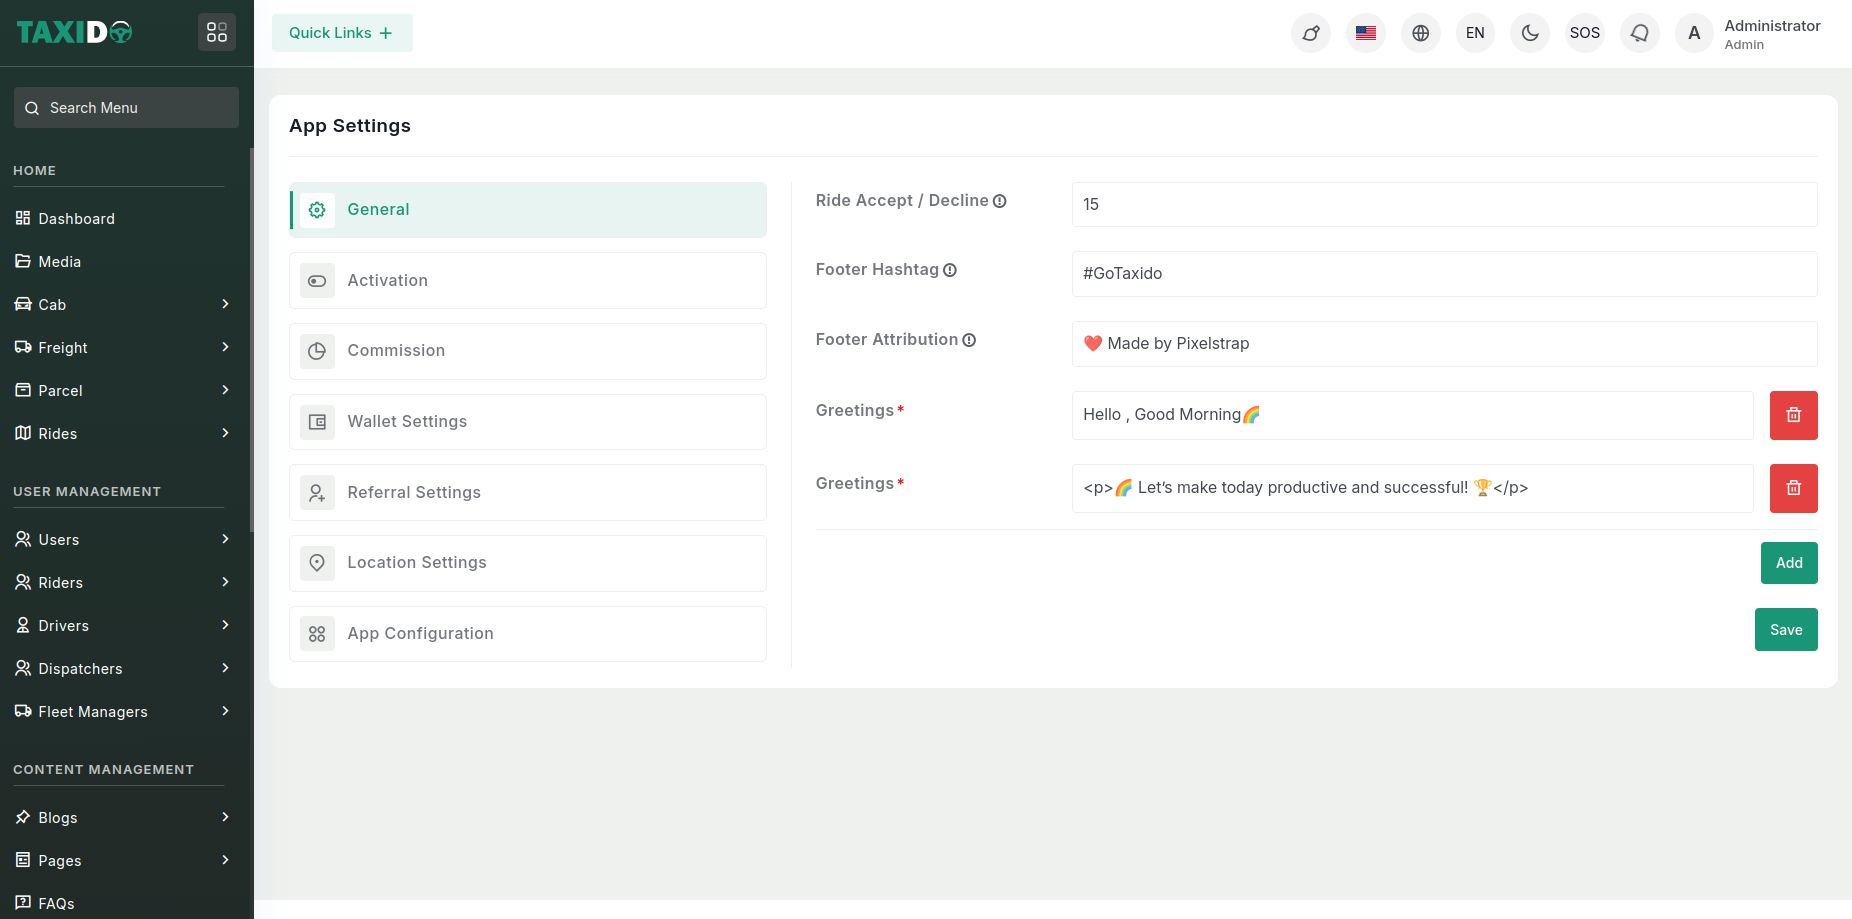Click the globe icon in the header
Viewport: 1852px width, 919px height.
click(1420, 33)
